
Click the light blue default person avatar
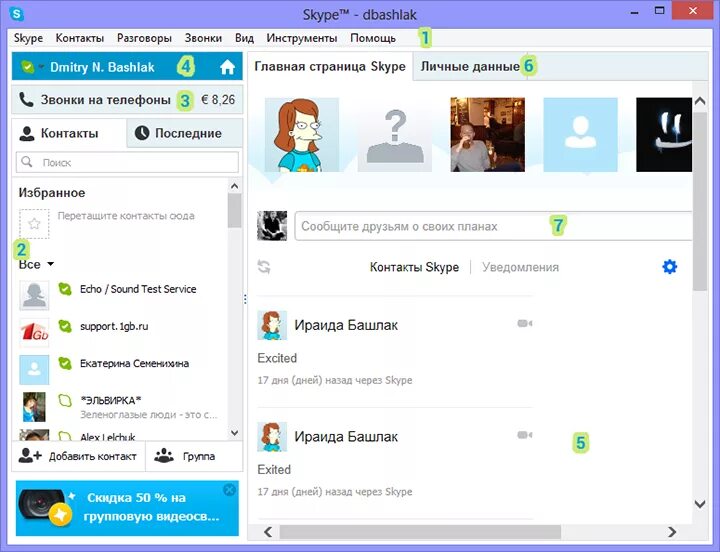tap(580, 135)
